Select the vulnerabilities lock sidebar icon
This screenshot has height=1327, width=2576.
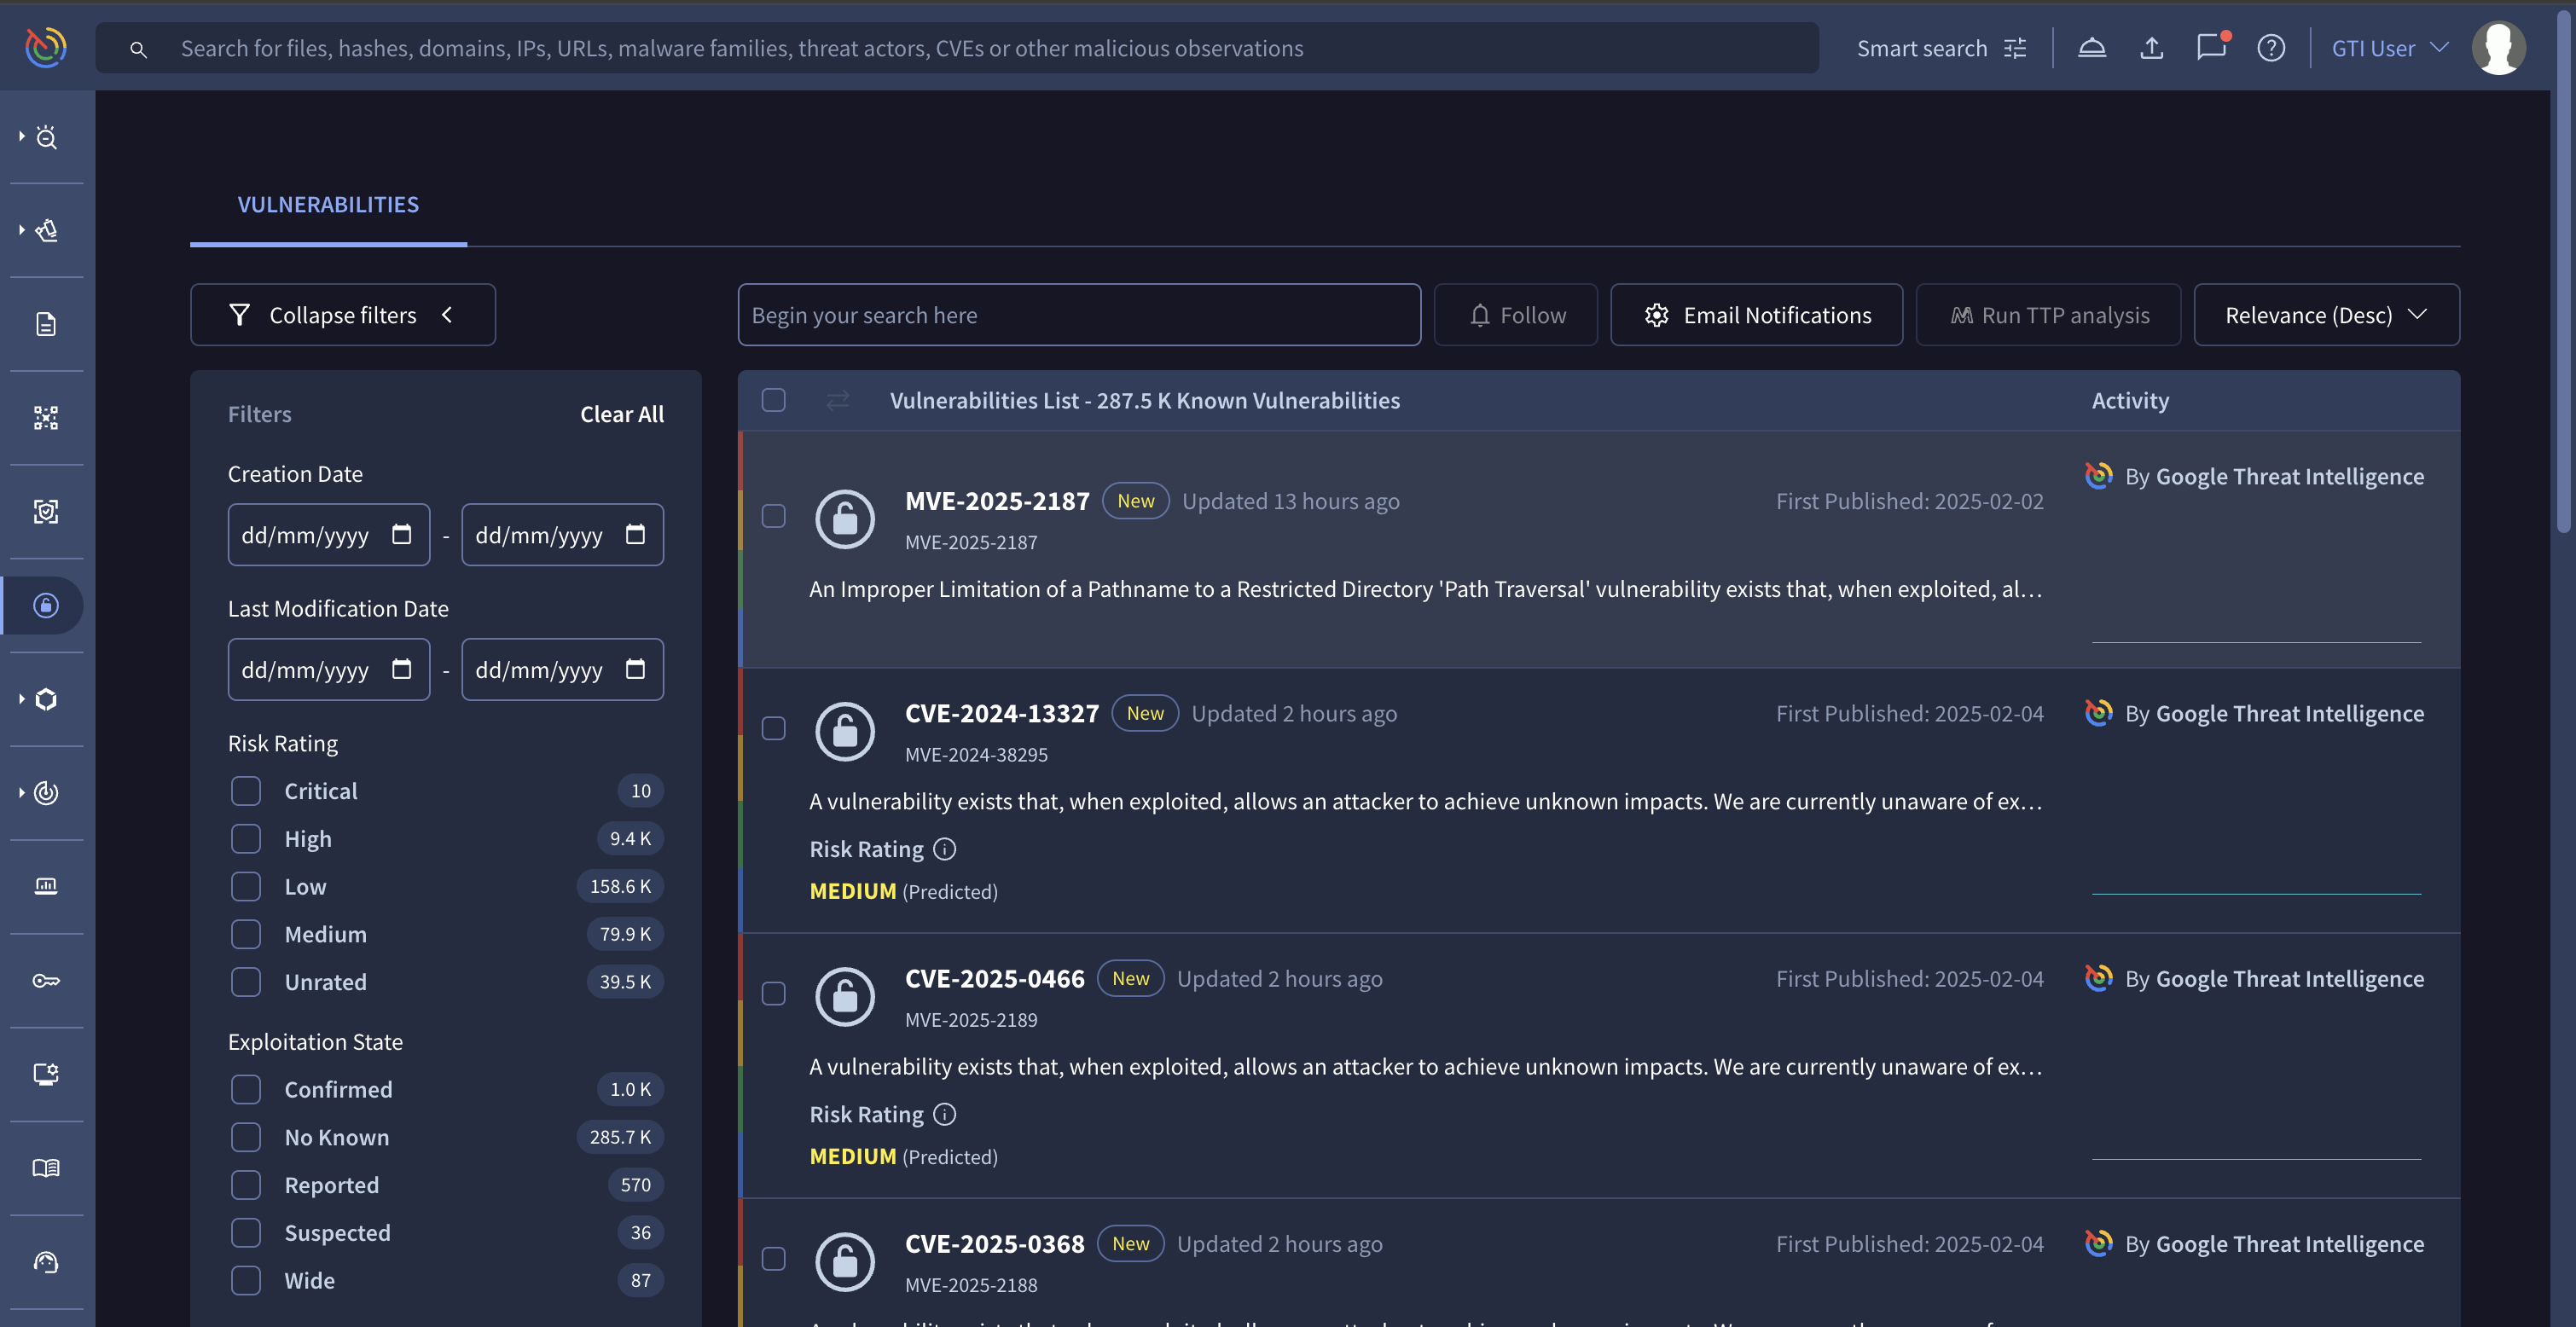[46, 605]
